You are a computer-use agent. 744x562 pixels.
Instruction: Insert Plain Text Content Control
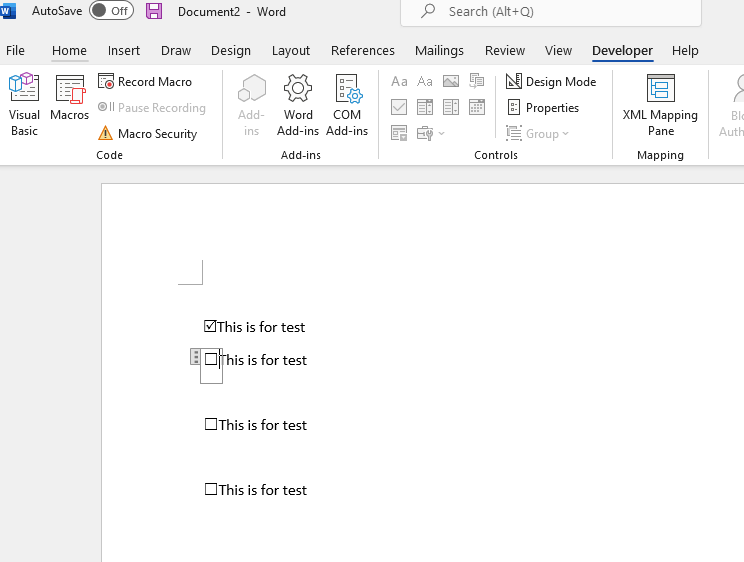coord(425,82)
